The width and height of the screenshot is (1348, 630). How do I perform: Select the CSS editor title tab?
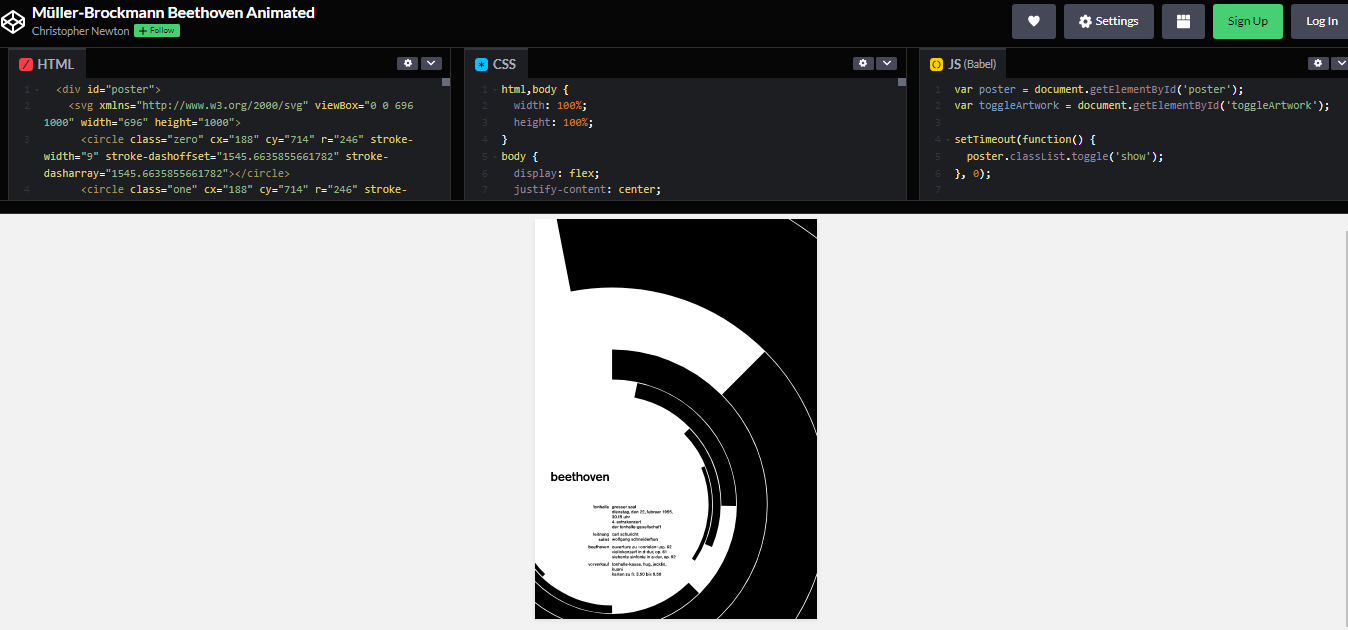[495, 64]
